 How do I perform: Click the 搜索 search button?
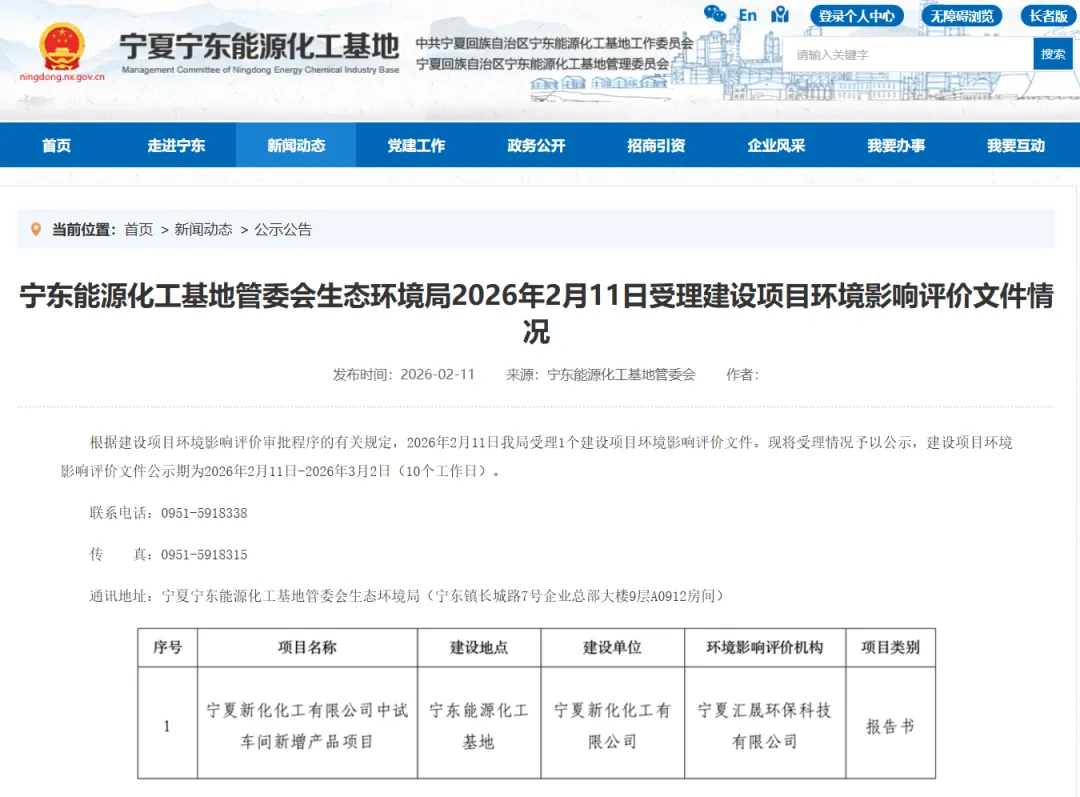[x=1053, y=54]
